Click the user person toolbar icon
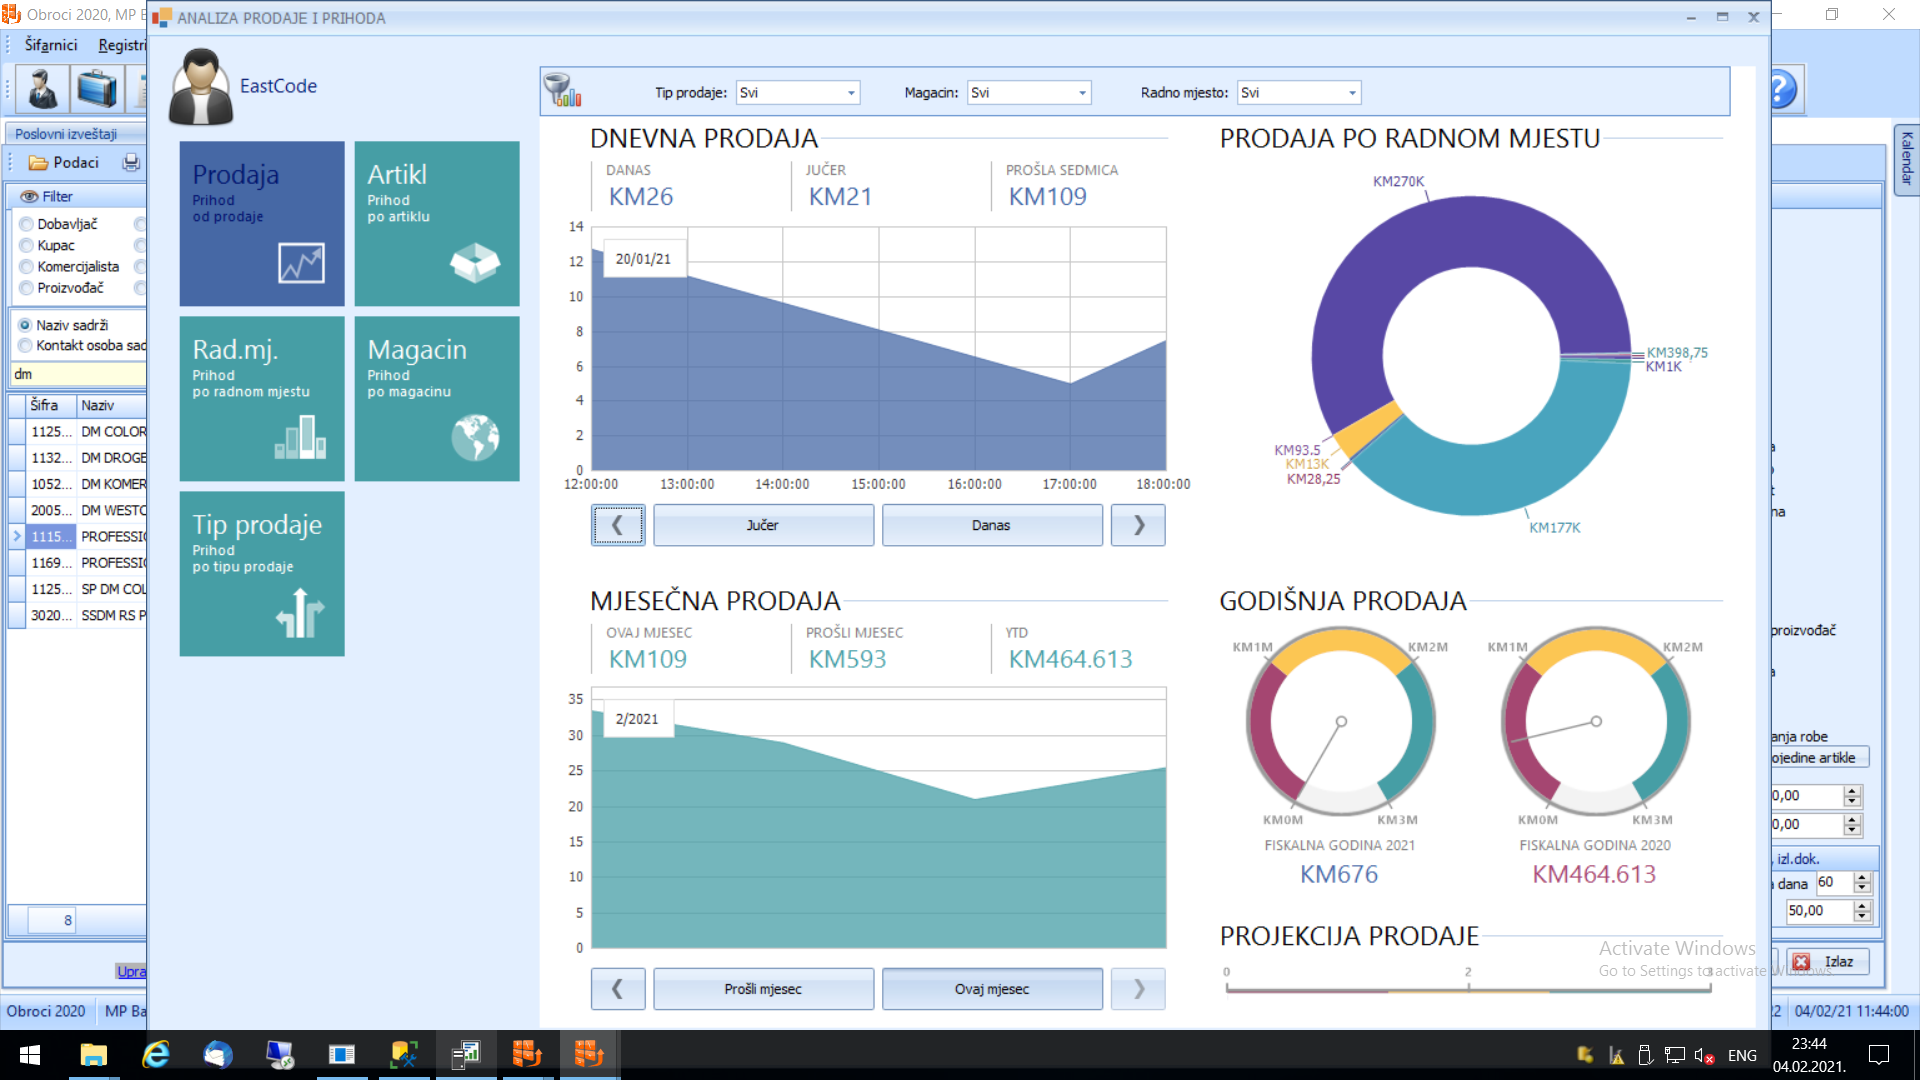This screenshot has height=1080, width=1920. pyautogui.click(x=42, y=89)
